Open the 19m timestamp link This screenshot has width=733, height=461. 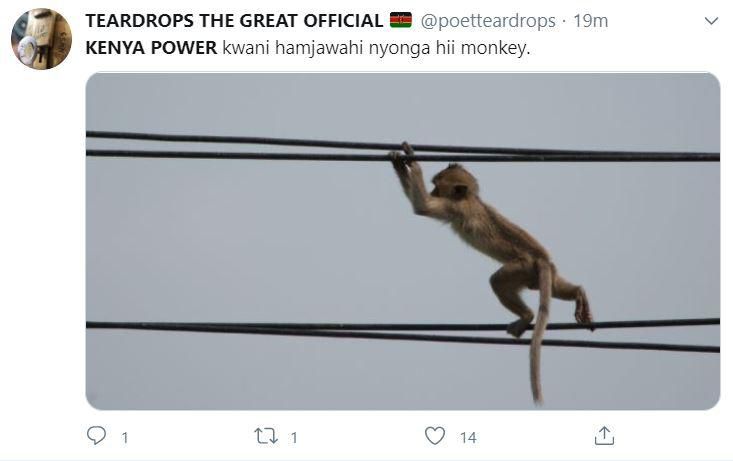coord(590,21)
